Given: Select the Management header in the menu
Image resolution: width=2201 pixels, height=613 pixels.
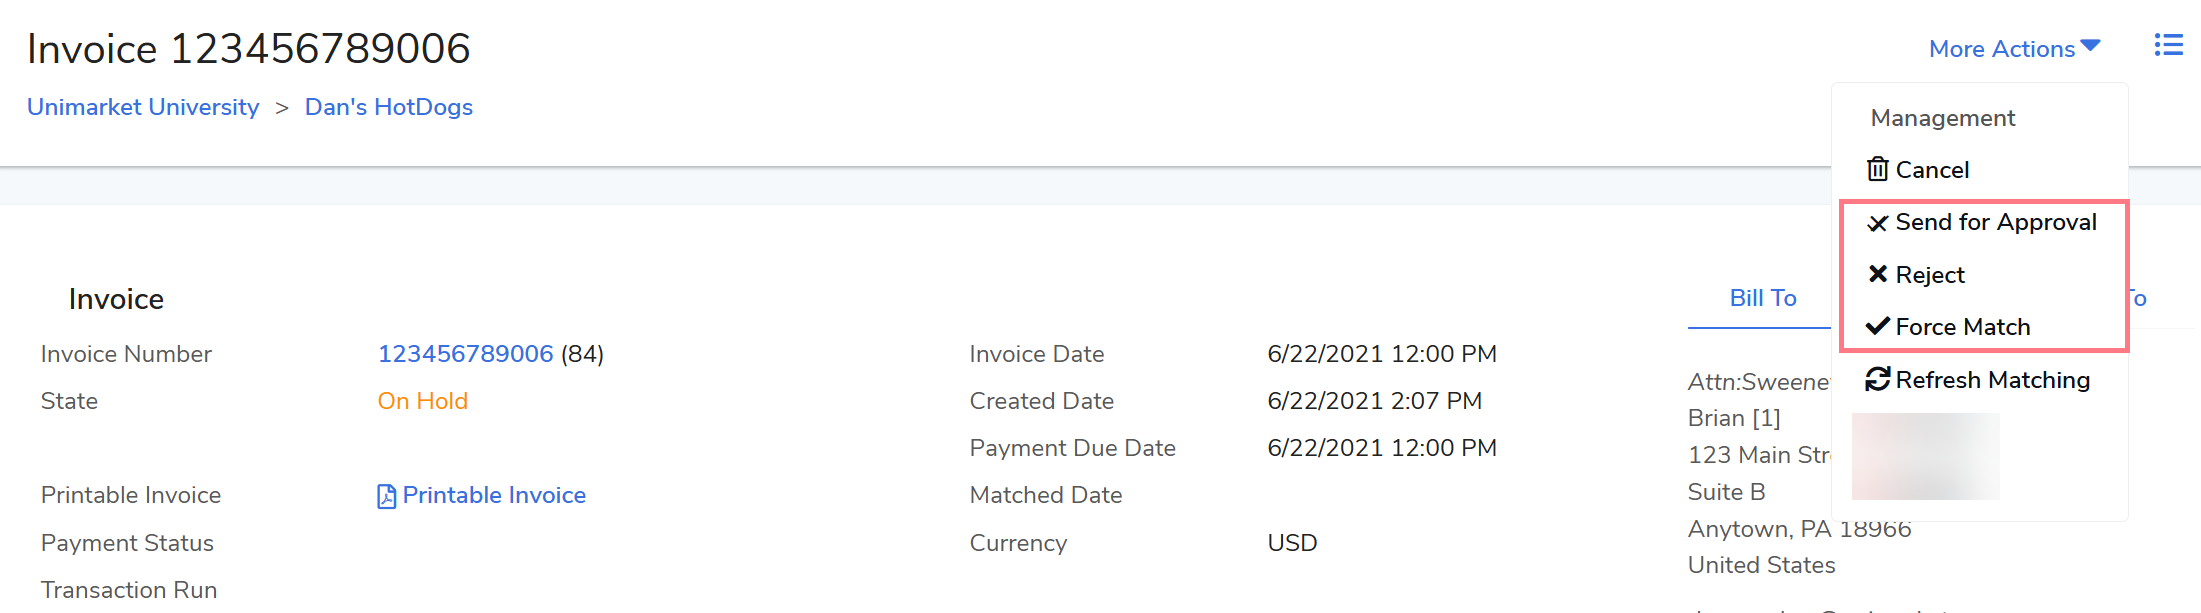Looking at the screenshot, I should 1942,118.
